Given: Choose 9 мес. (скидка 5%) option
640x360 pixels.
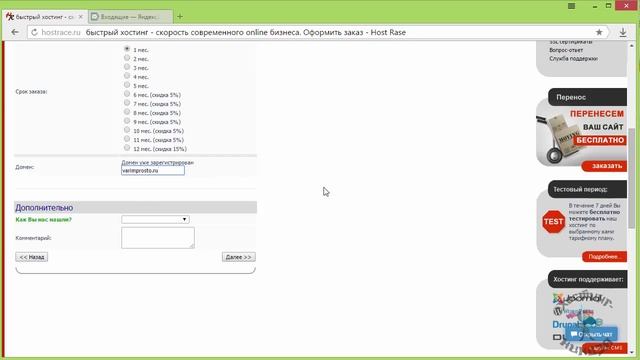Looking at the screenshot, I should click(127, 121).
